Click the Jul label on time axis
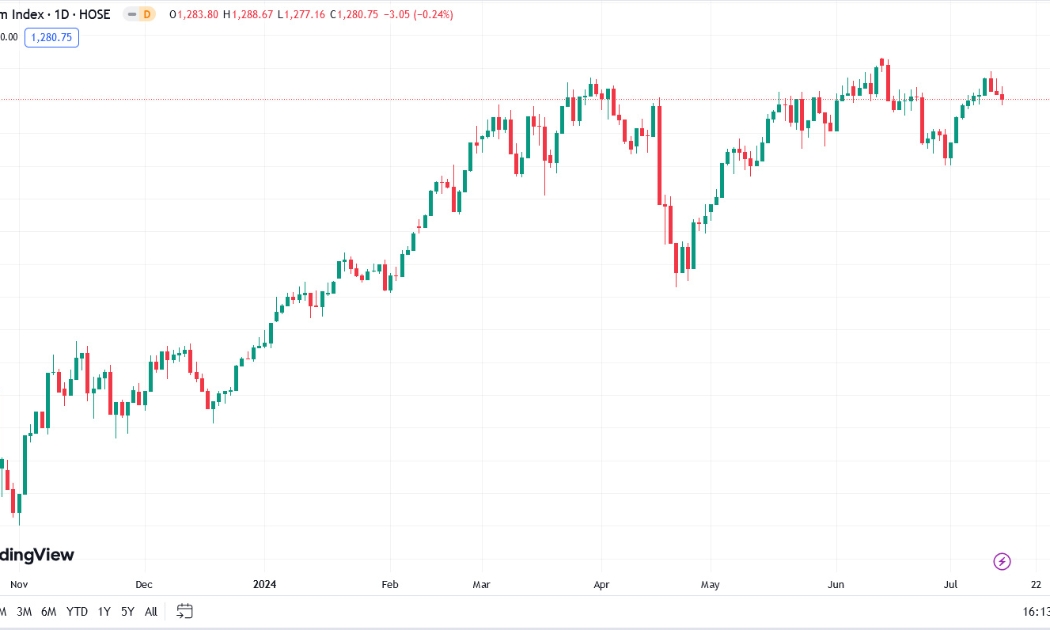Image resolution: width=1050 pixels, height=630 pixels. [950, 584]
